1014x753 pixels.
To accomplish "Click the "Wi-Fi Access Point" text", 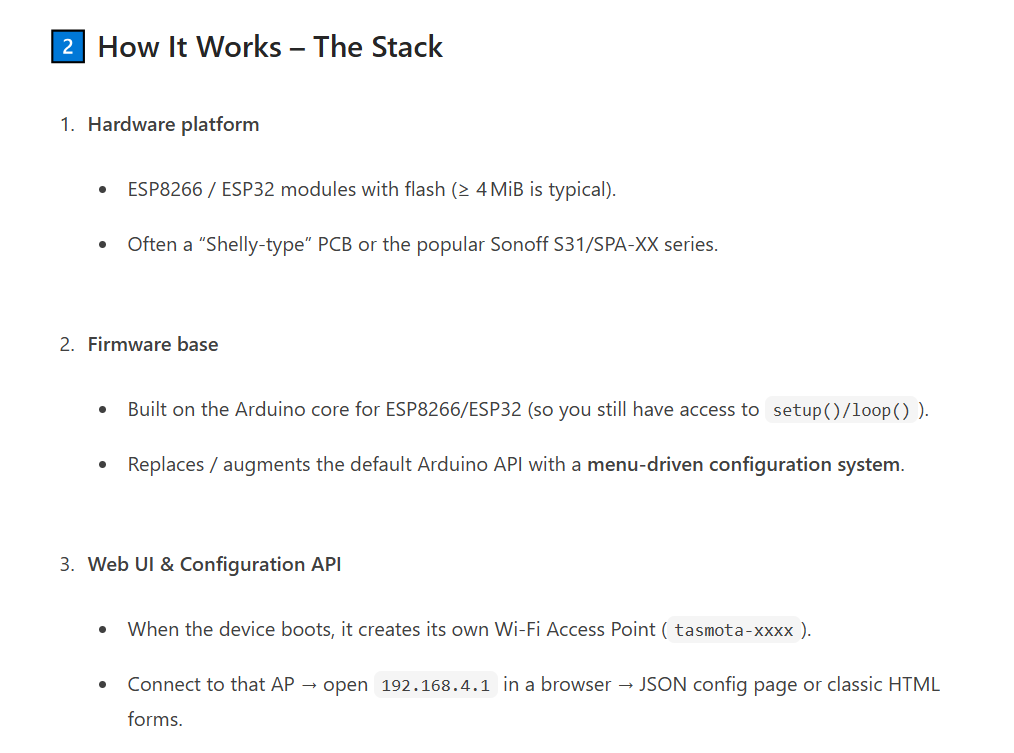I will point(574,629).
